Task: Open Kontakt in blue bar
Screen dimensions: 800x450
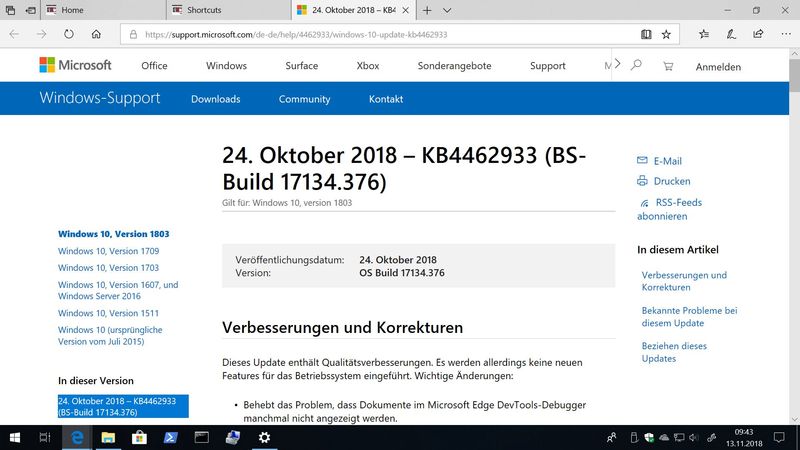Action: (x=386, y=99)
